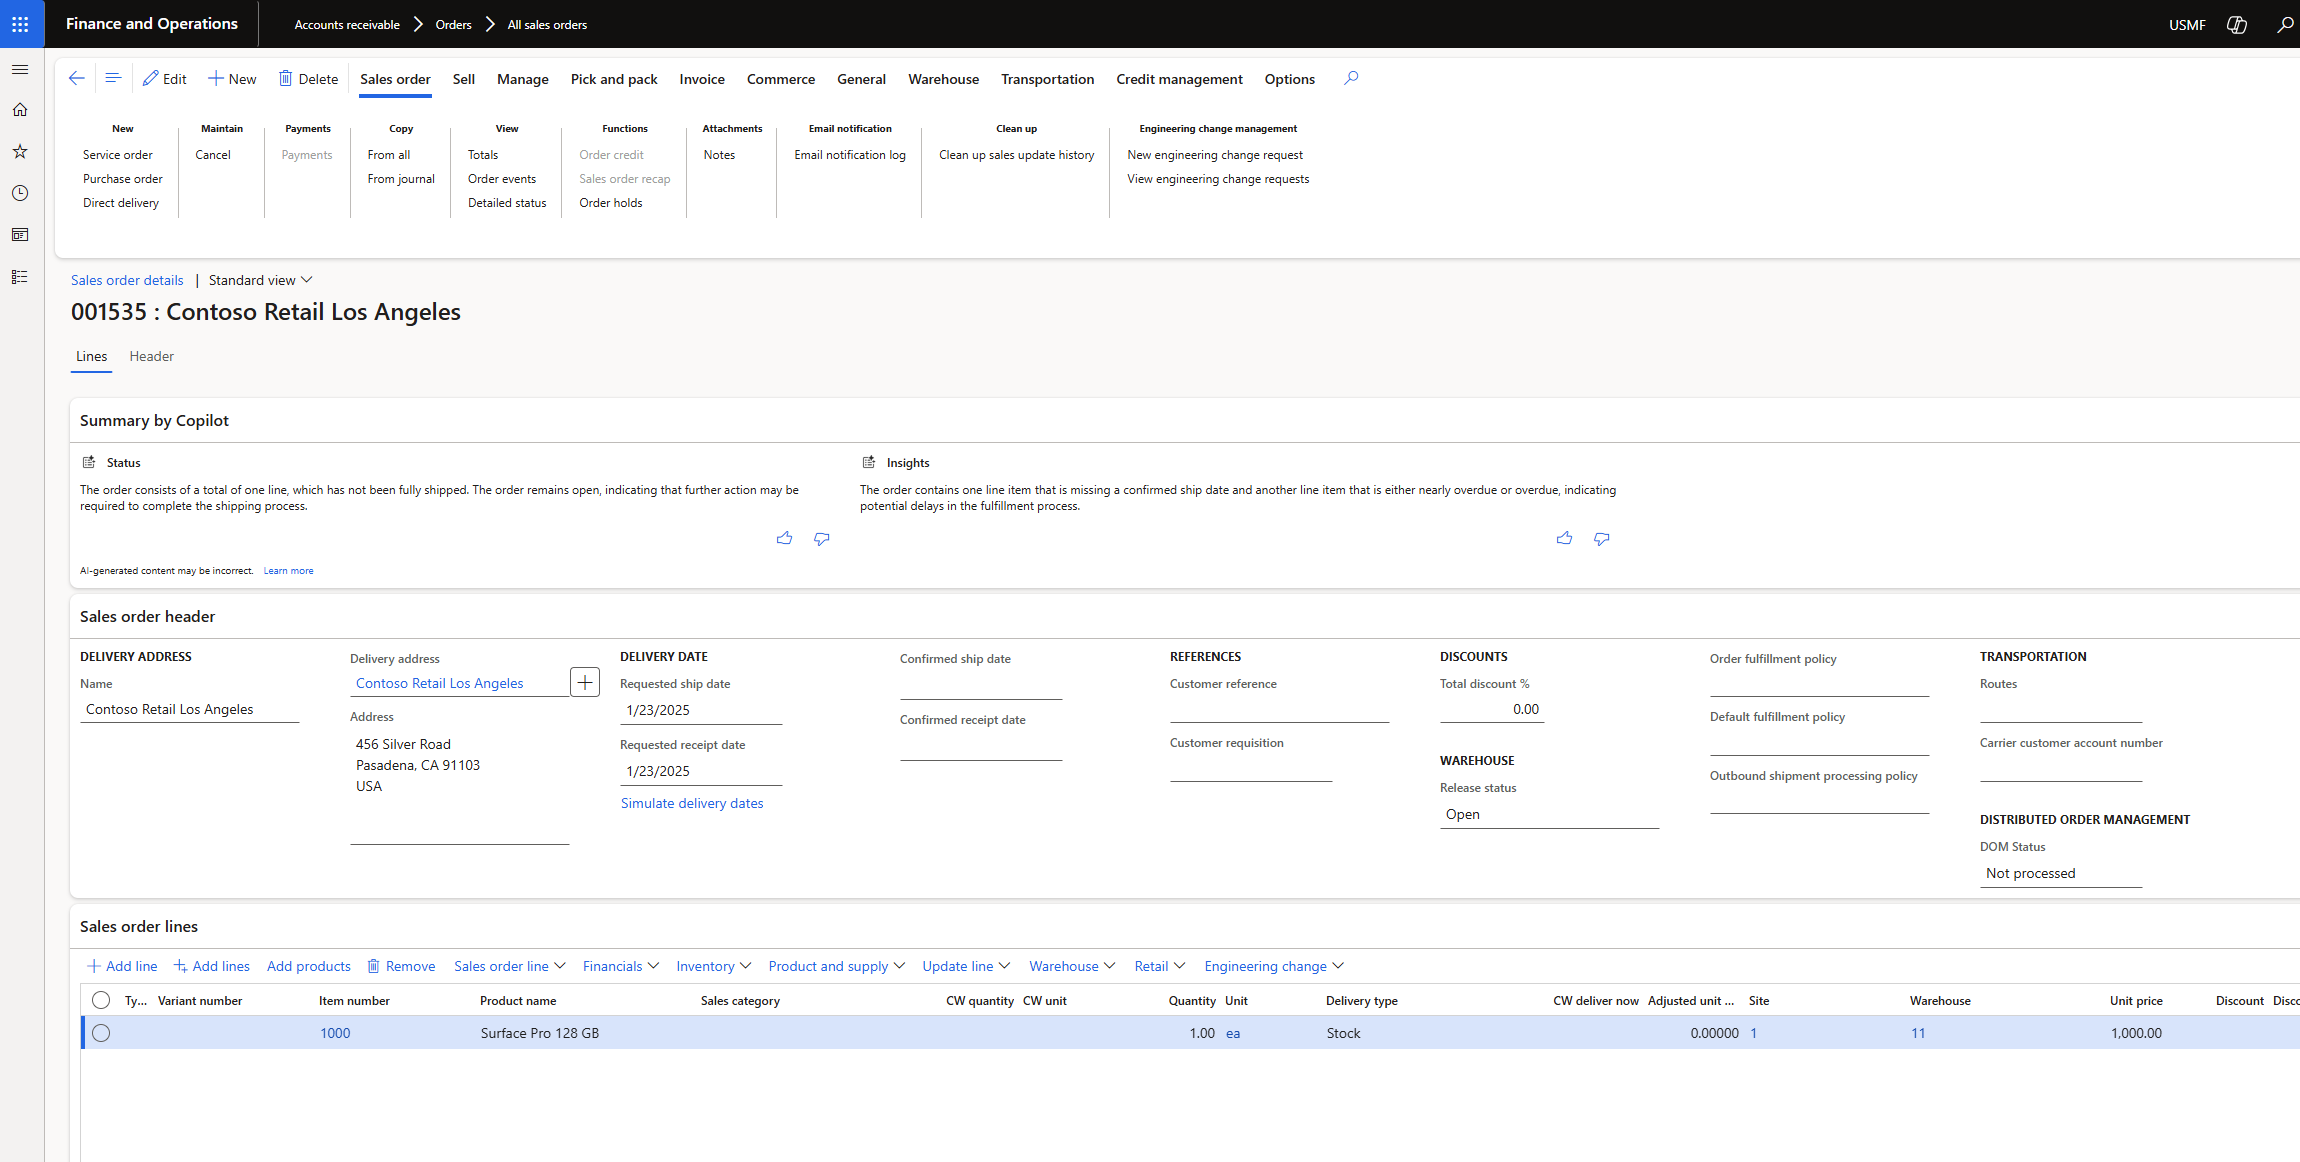Expand the Update line menu

[965, 966]
